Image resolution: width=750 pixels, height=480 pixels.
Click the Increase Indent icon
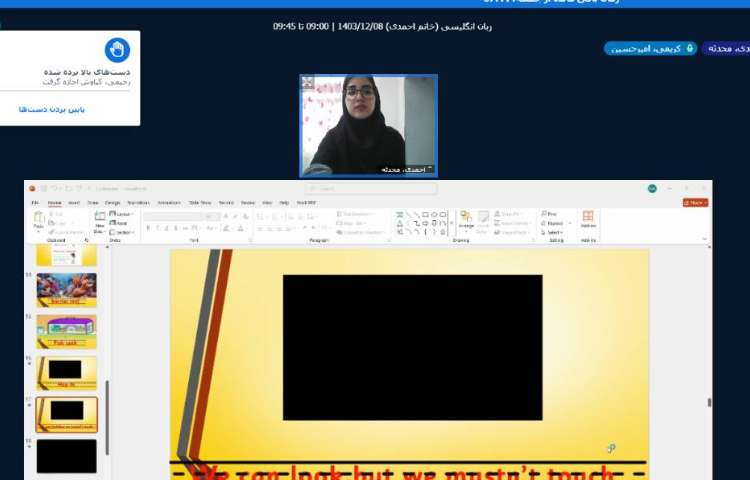point(301,217)
